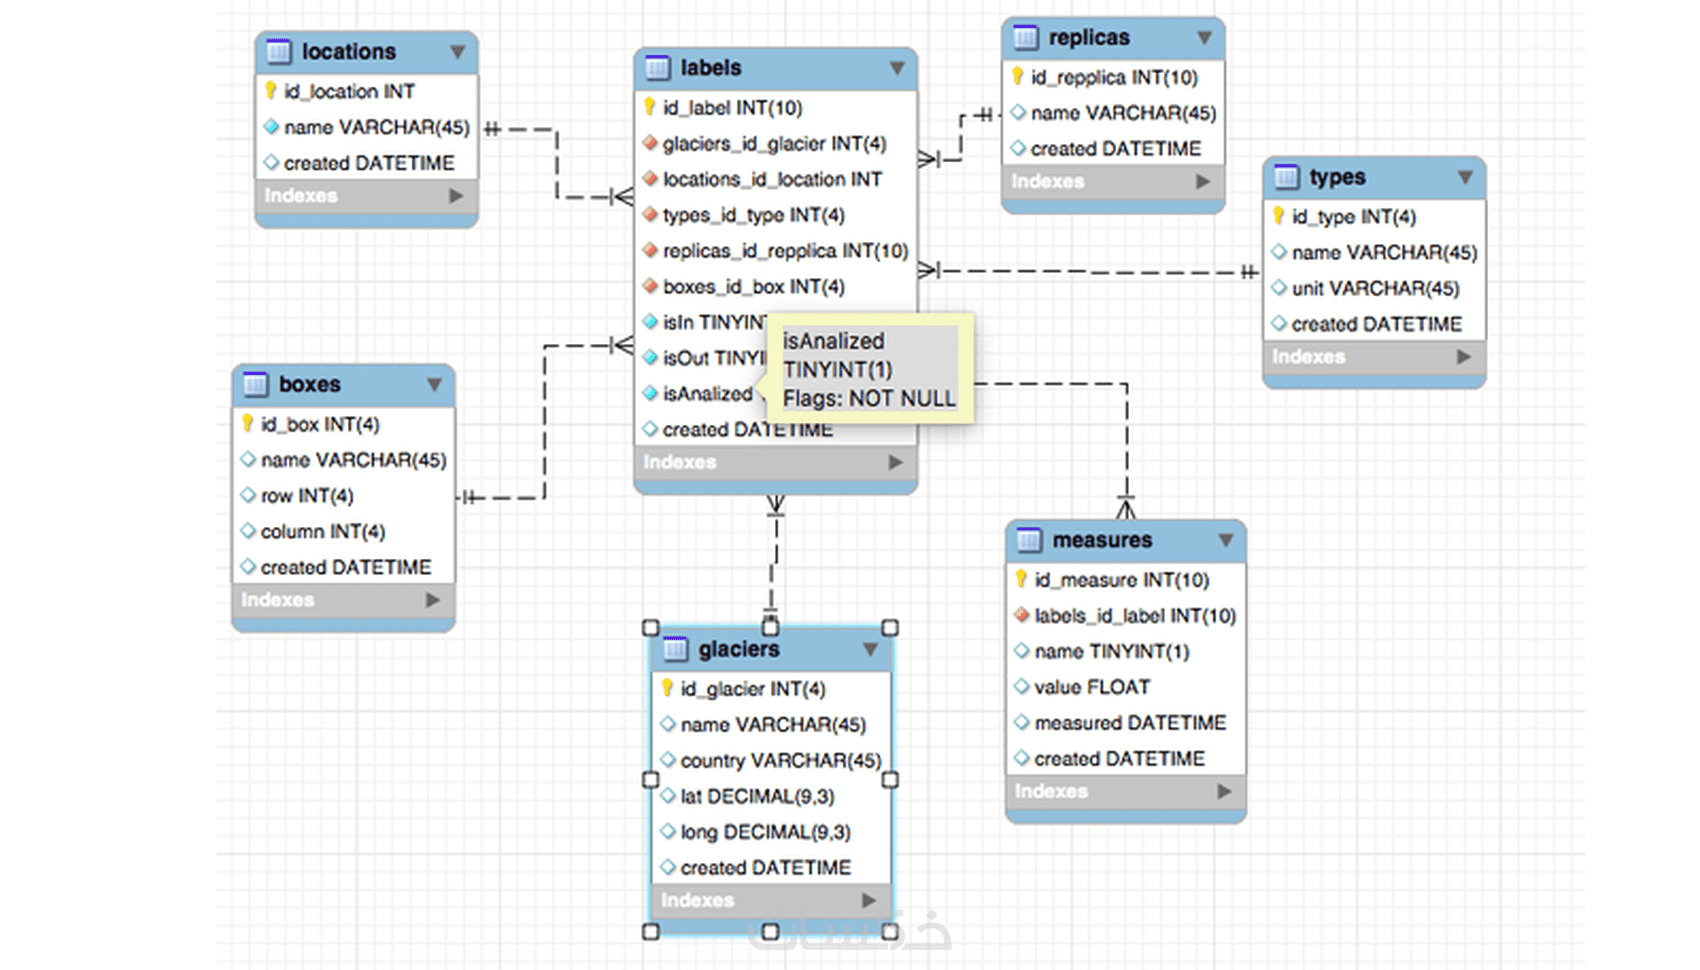
Task: Click the locations table icon
Action: [279, 51]
